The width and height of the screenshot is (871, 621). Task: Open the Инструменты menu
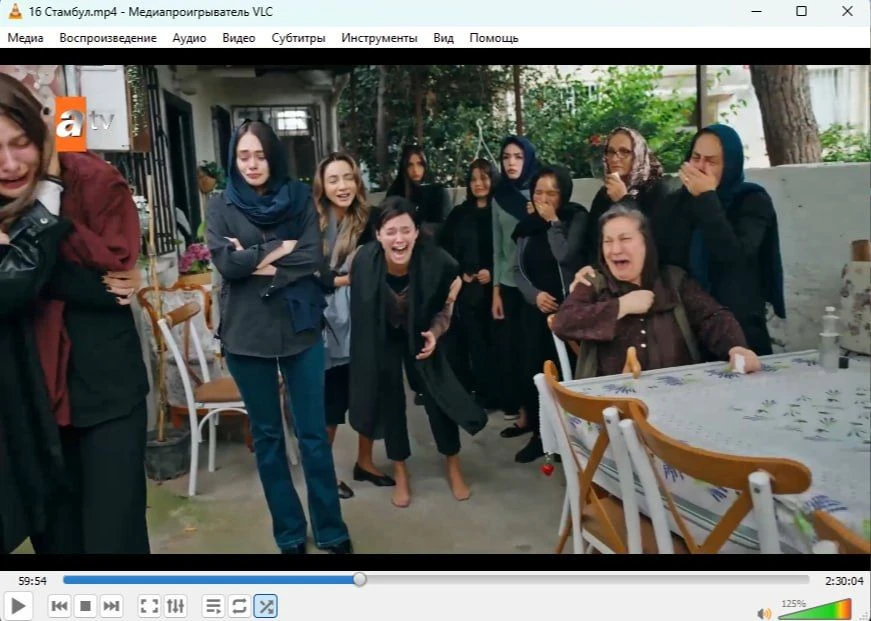click(379, 38)
